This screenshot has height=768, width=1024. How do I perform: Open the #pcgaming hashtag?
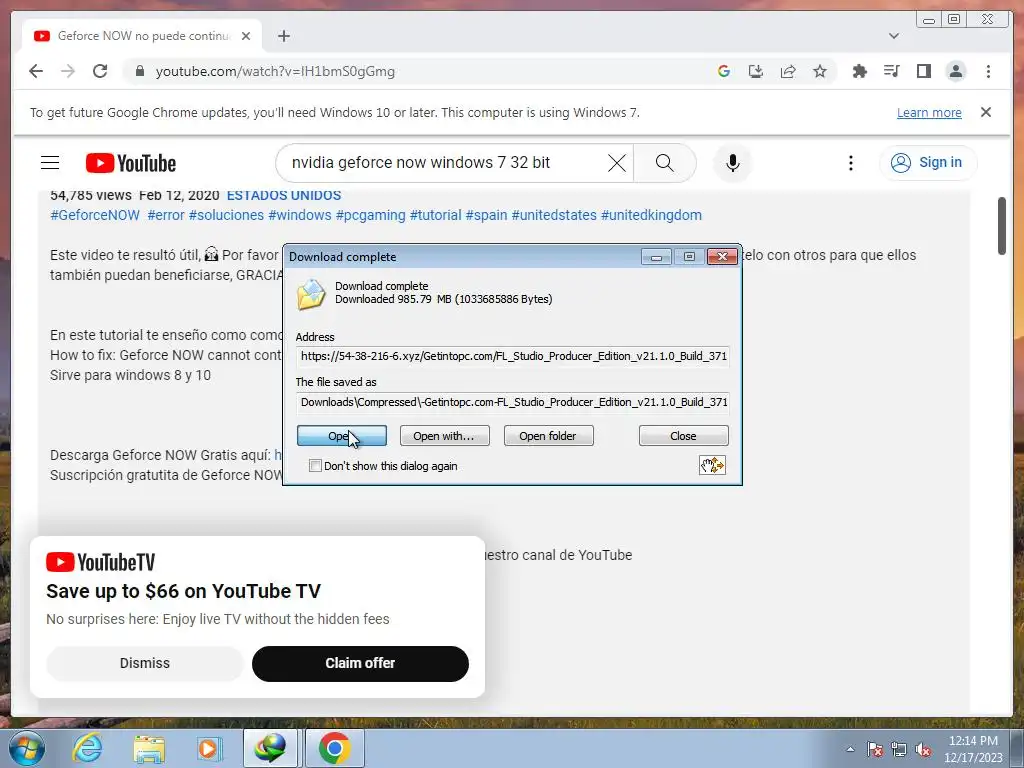tap(370, 215)
